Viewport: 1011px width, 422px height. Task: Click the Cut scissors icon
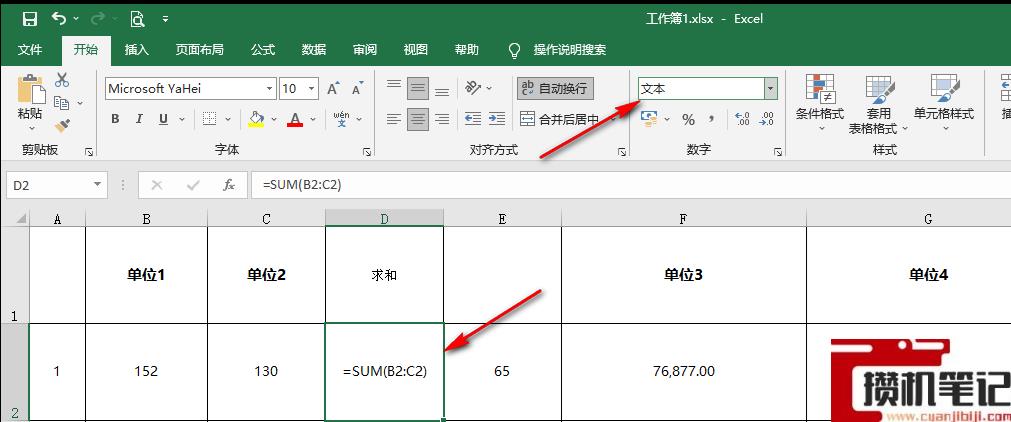(62, 81)
